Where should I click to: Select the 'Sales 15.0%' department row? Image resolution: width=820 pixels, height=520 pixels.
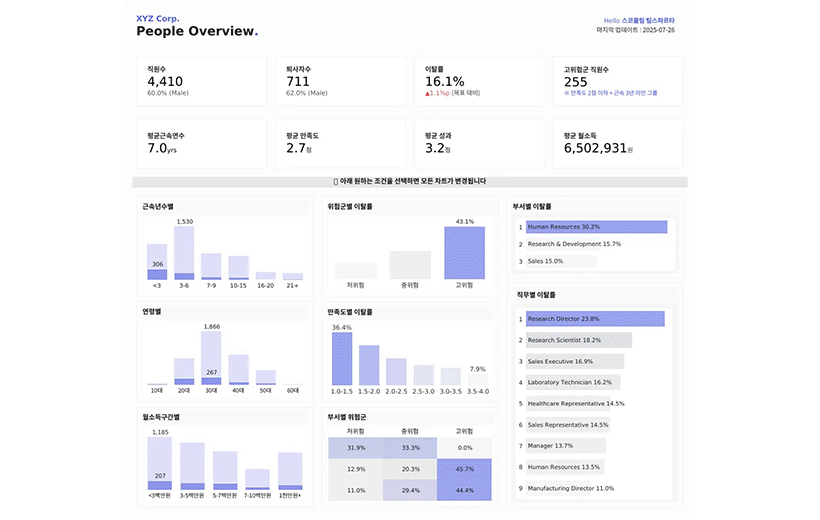point(561,261)
